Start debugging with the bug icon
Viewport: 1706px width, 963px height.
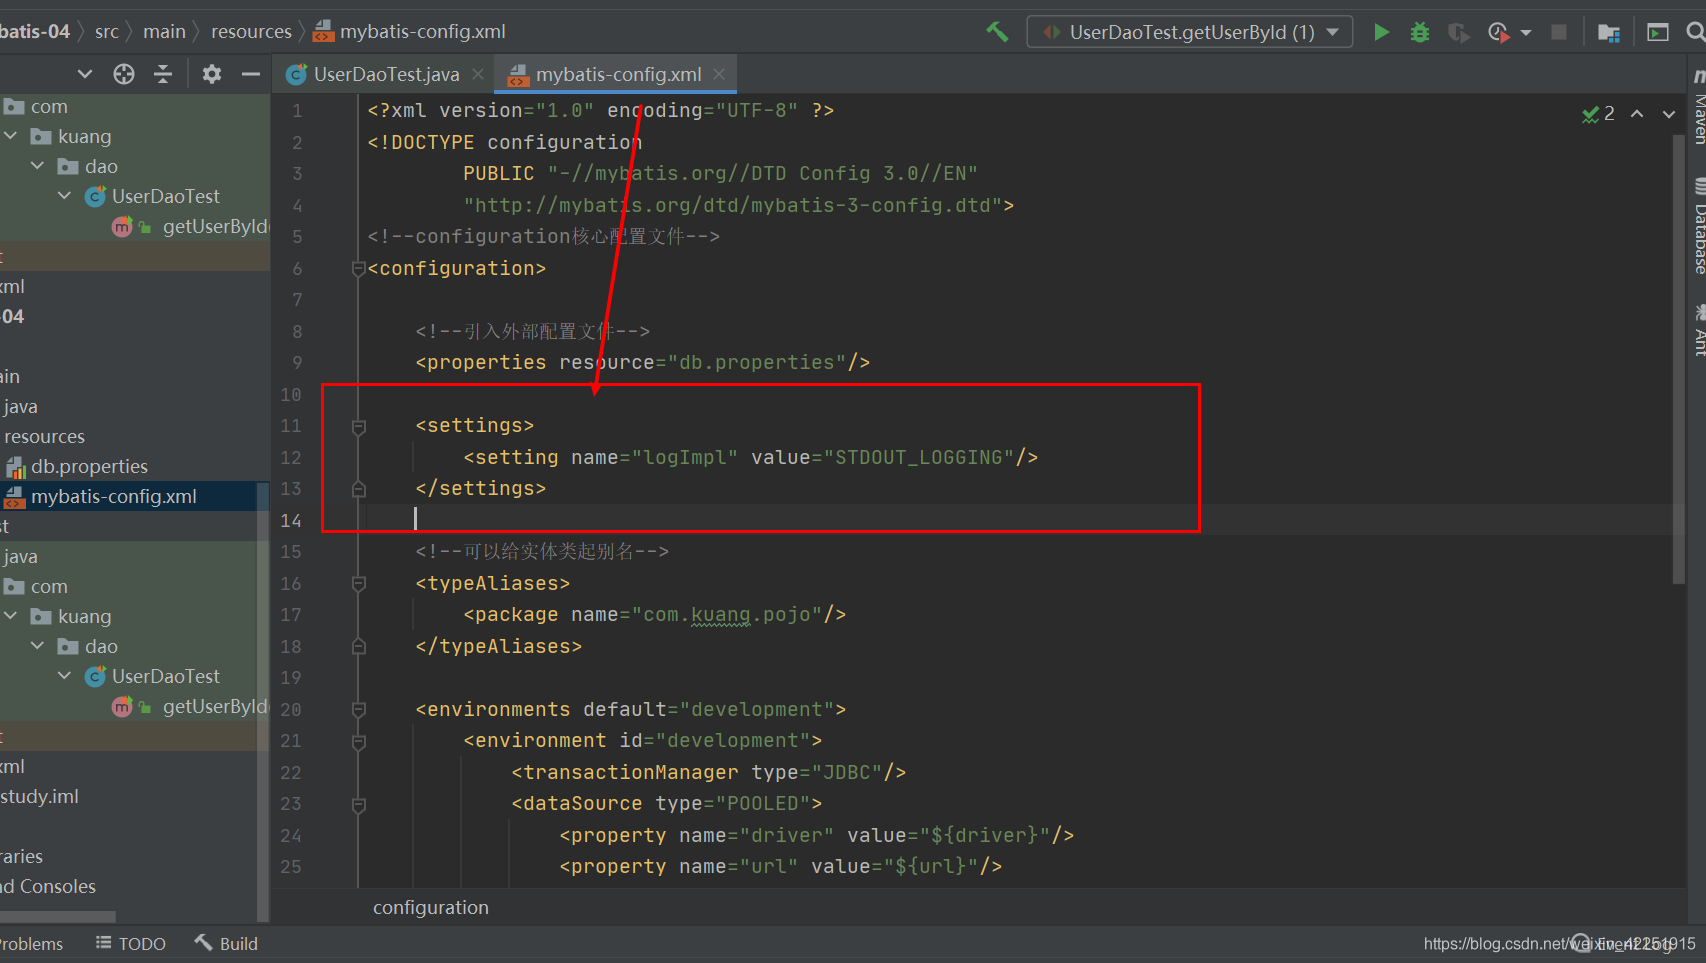(x=1420, y=32)
